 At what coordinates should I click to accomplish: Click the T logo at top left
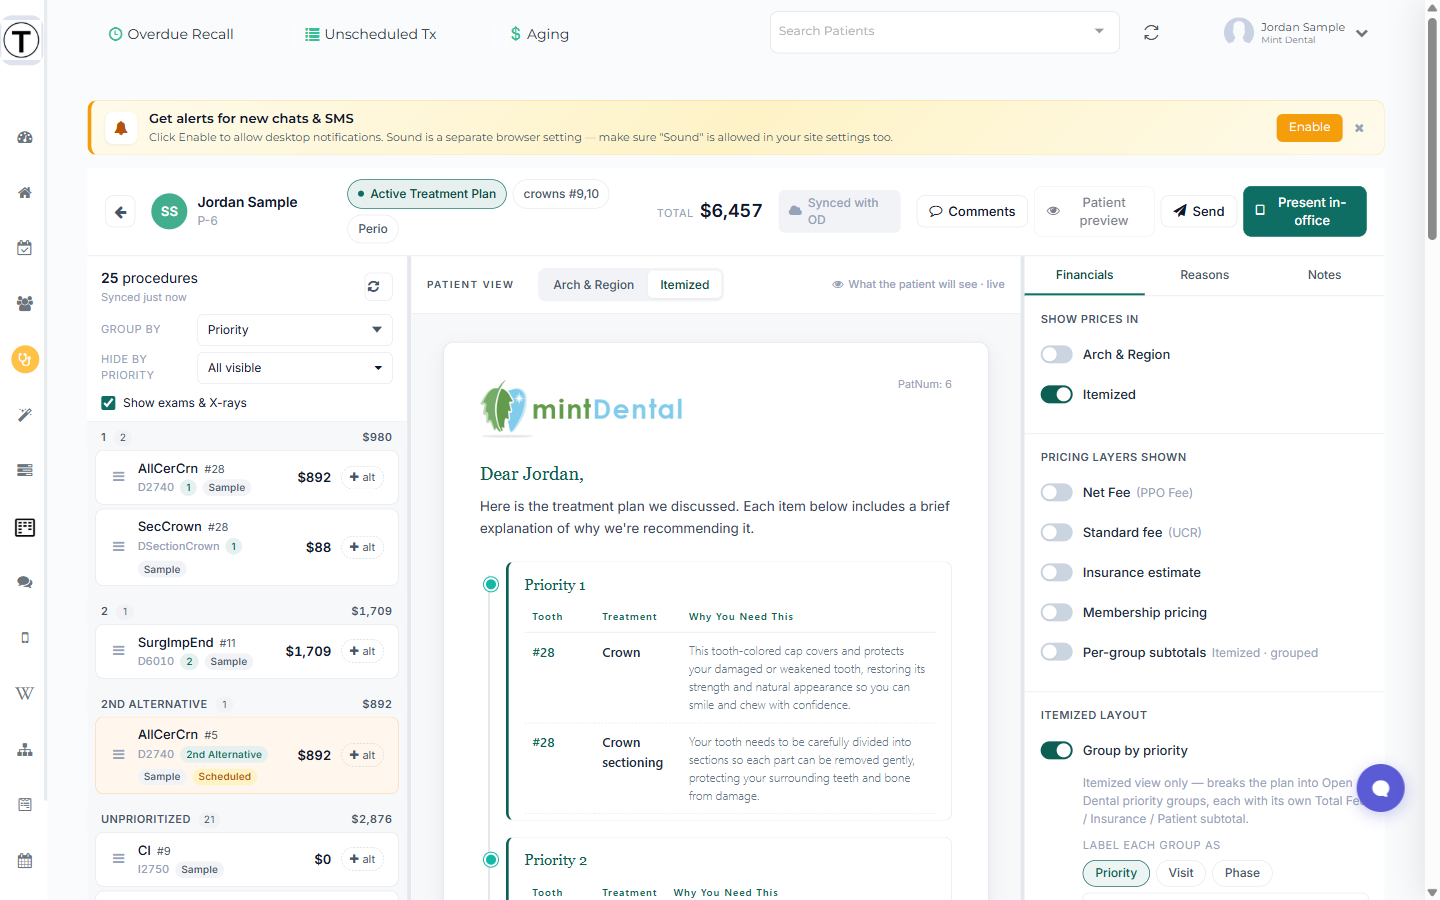(x=21, y=41)
